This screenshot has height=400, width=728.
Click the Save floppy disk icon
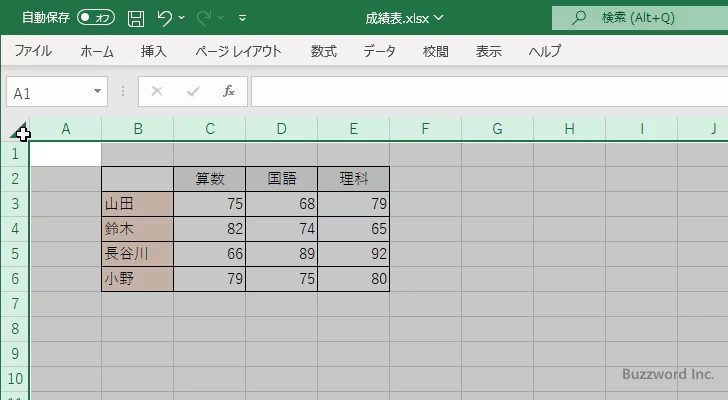(x=136, y=18)
